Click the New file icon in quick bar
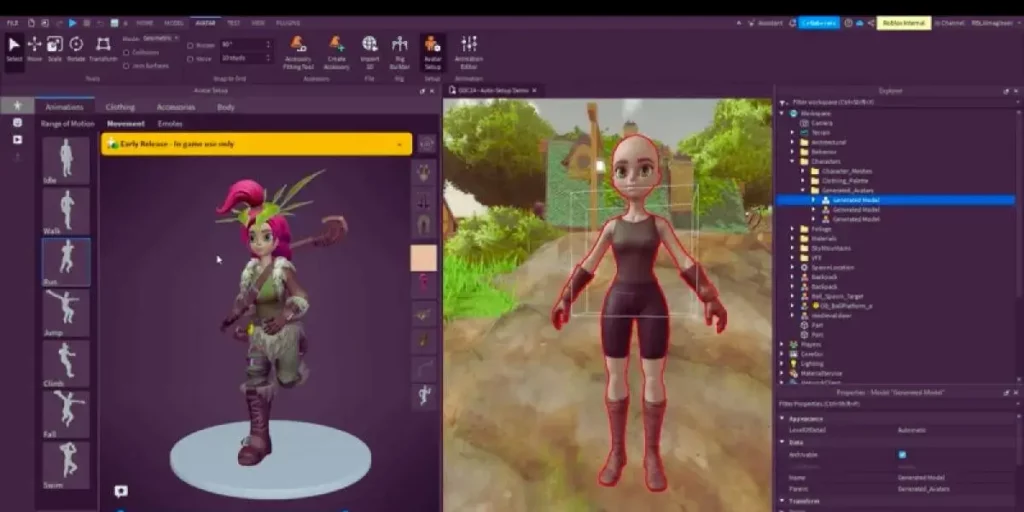 [x=31, y=23]
